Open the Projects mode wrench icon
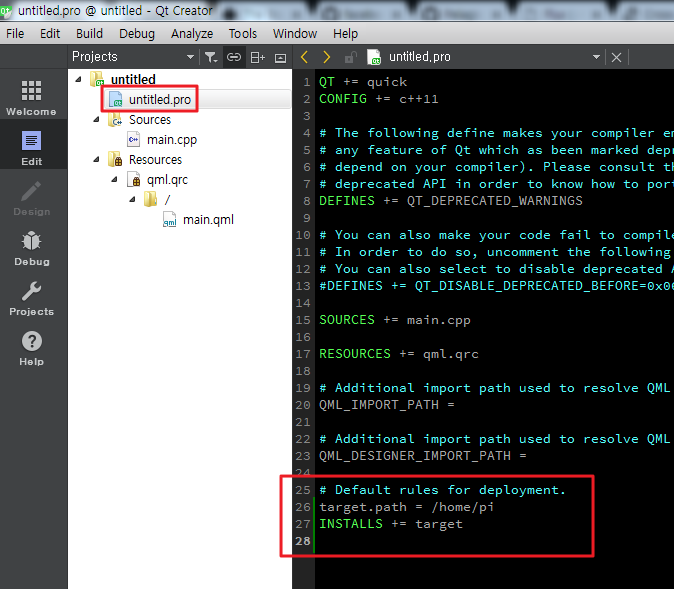The image size is (674, 589). (31, 298)
